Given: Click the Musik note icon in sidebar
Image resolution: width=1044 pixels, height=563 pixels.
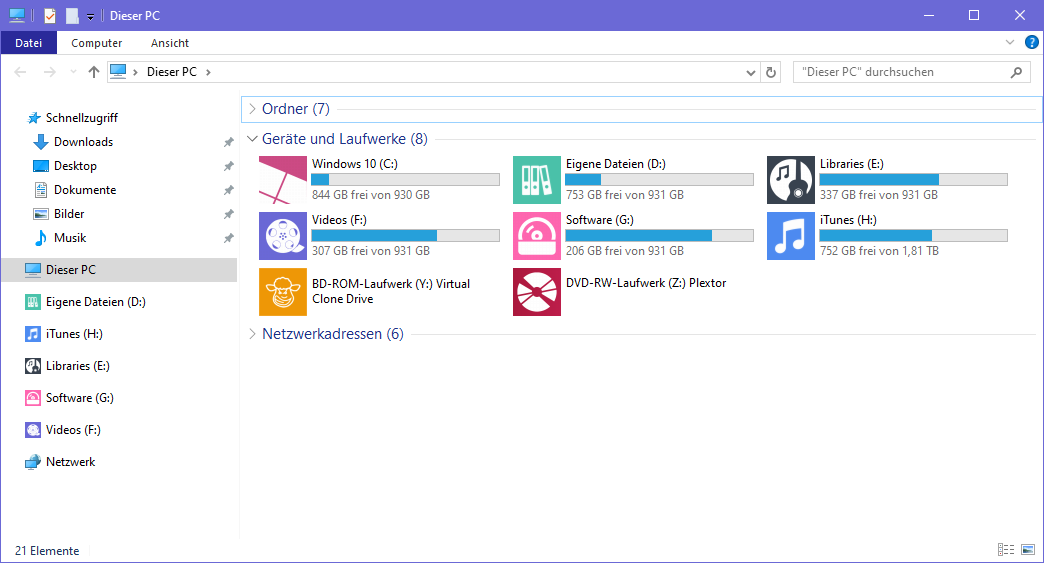Looking at the screenshot, I should pos(41,238).
